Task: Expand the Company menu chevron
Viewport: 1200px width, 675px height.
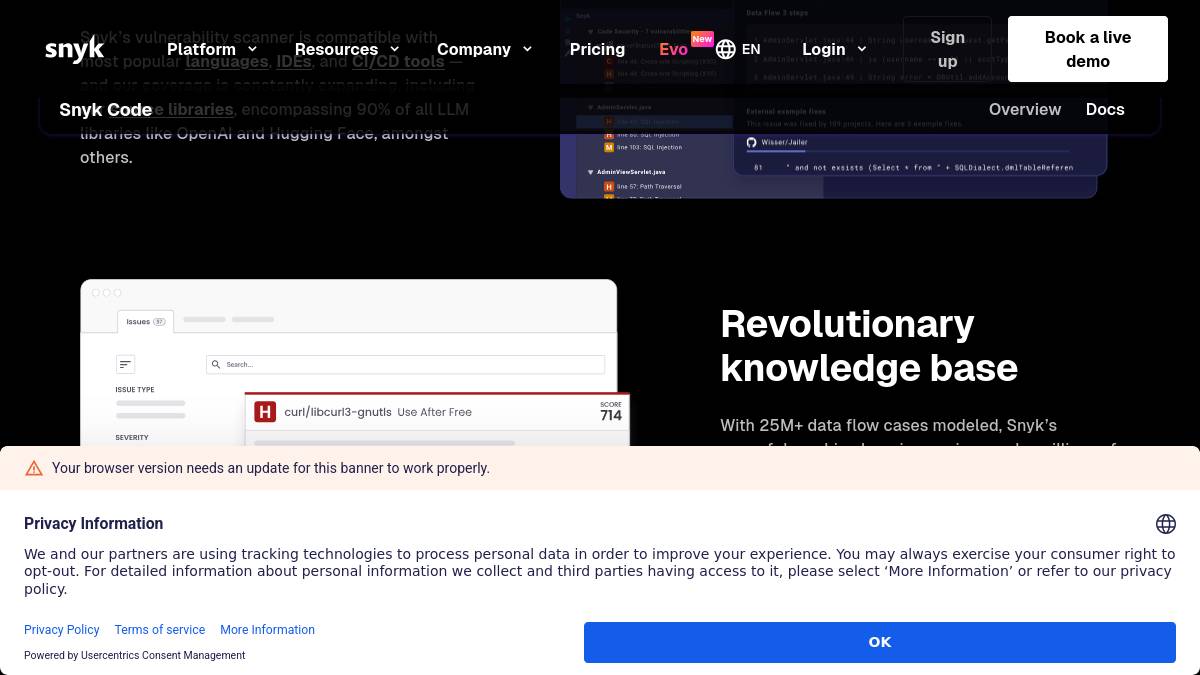Action: 527,49
